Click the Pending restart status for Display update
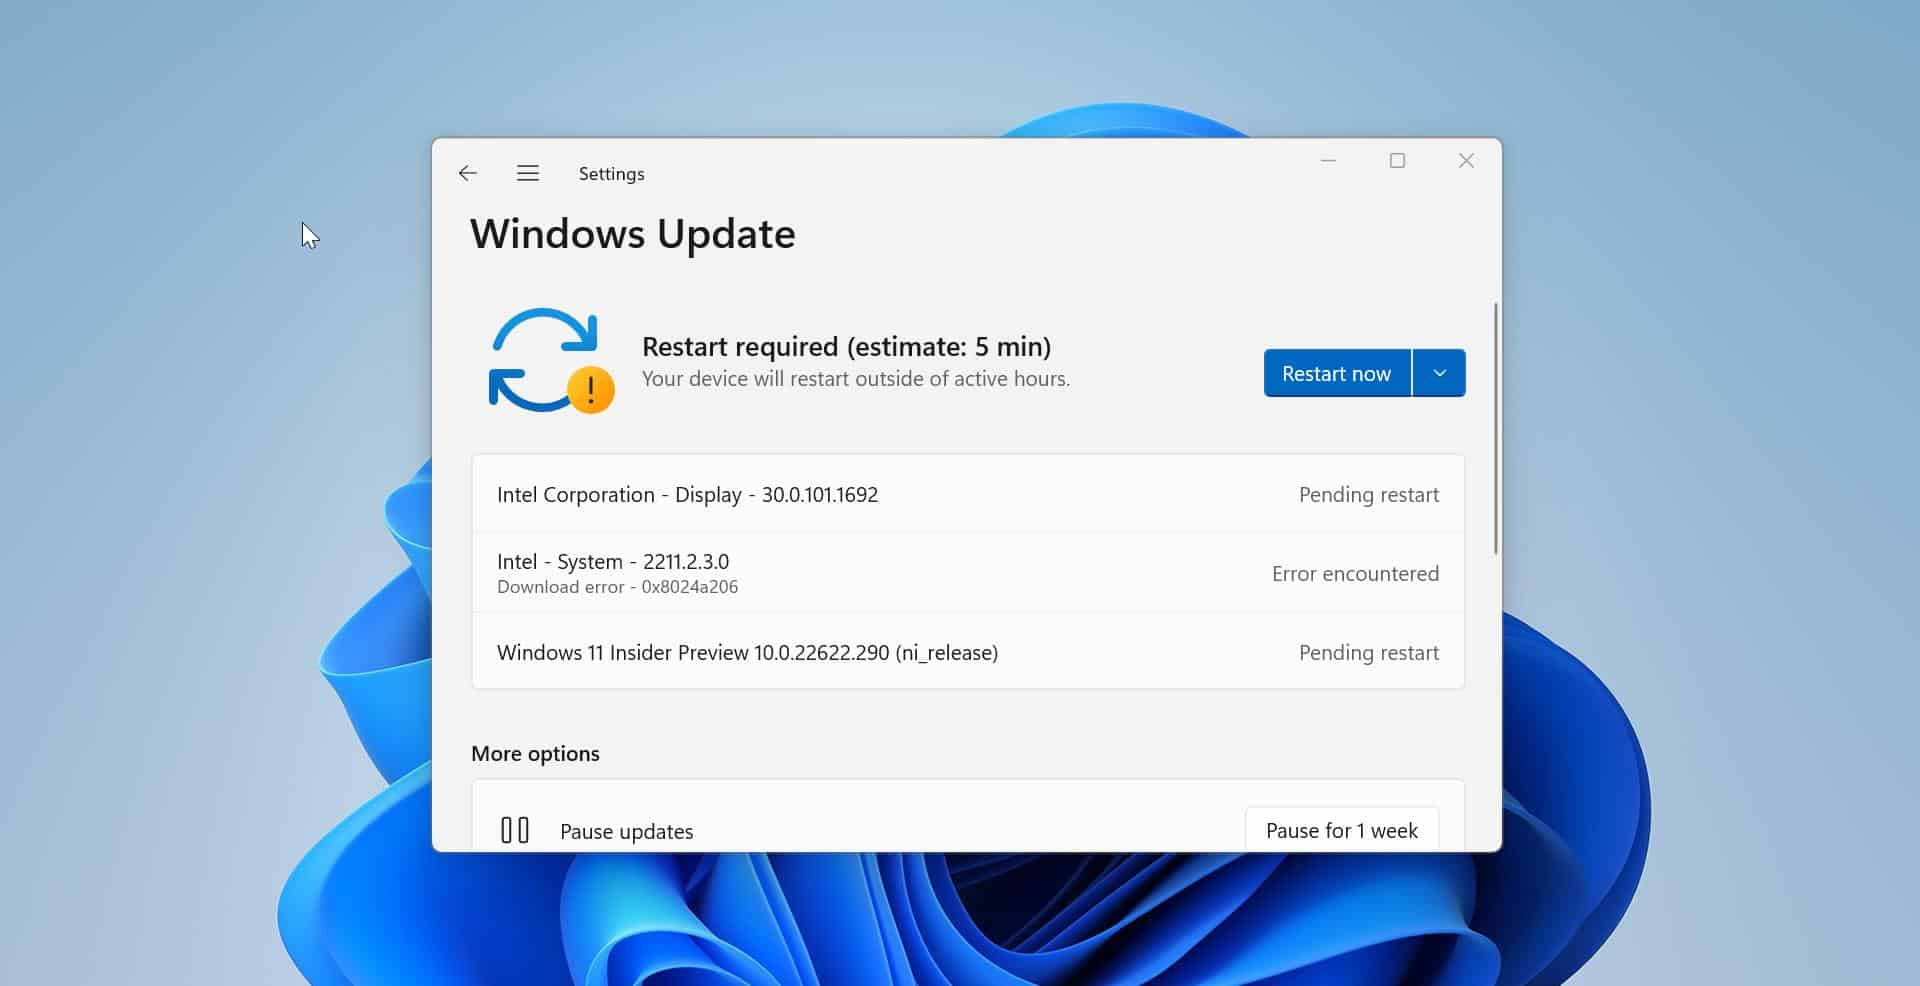This screenshot has height=986, width=1920. (x=1369, y=494)
